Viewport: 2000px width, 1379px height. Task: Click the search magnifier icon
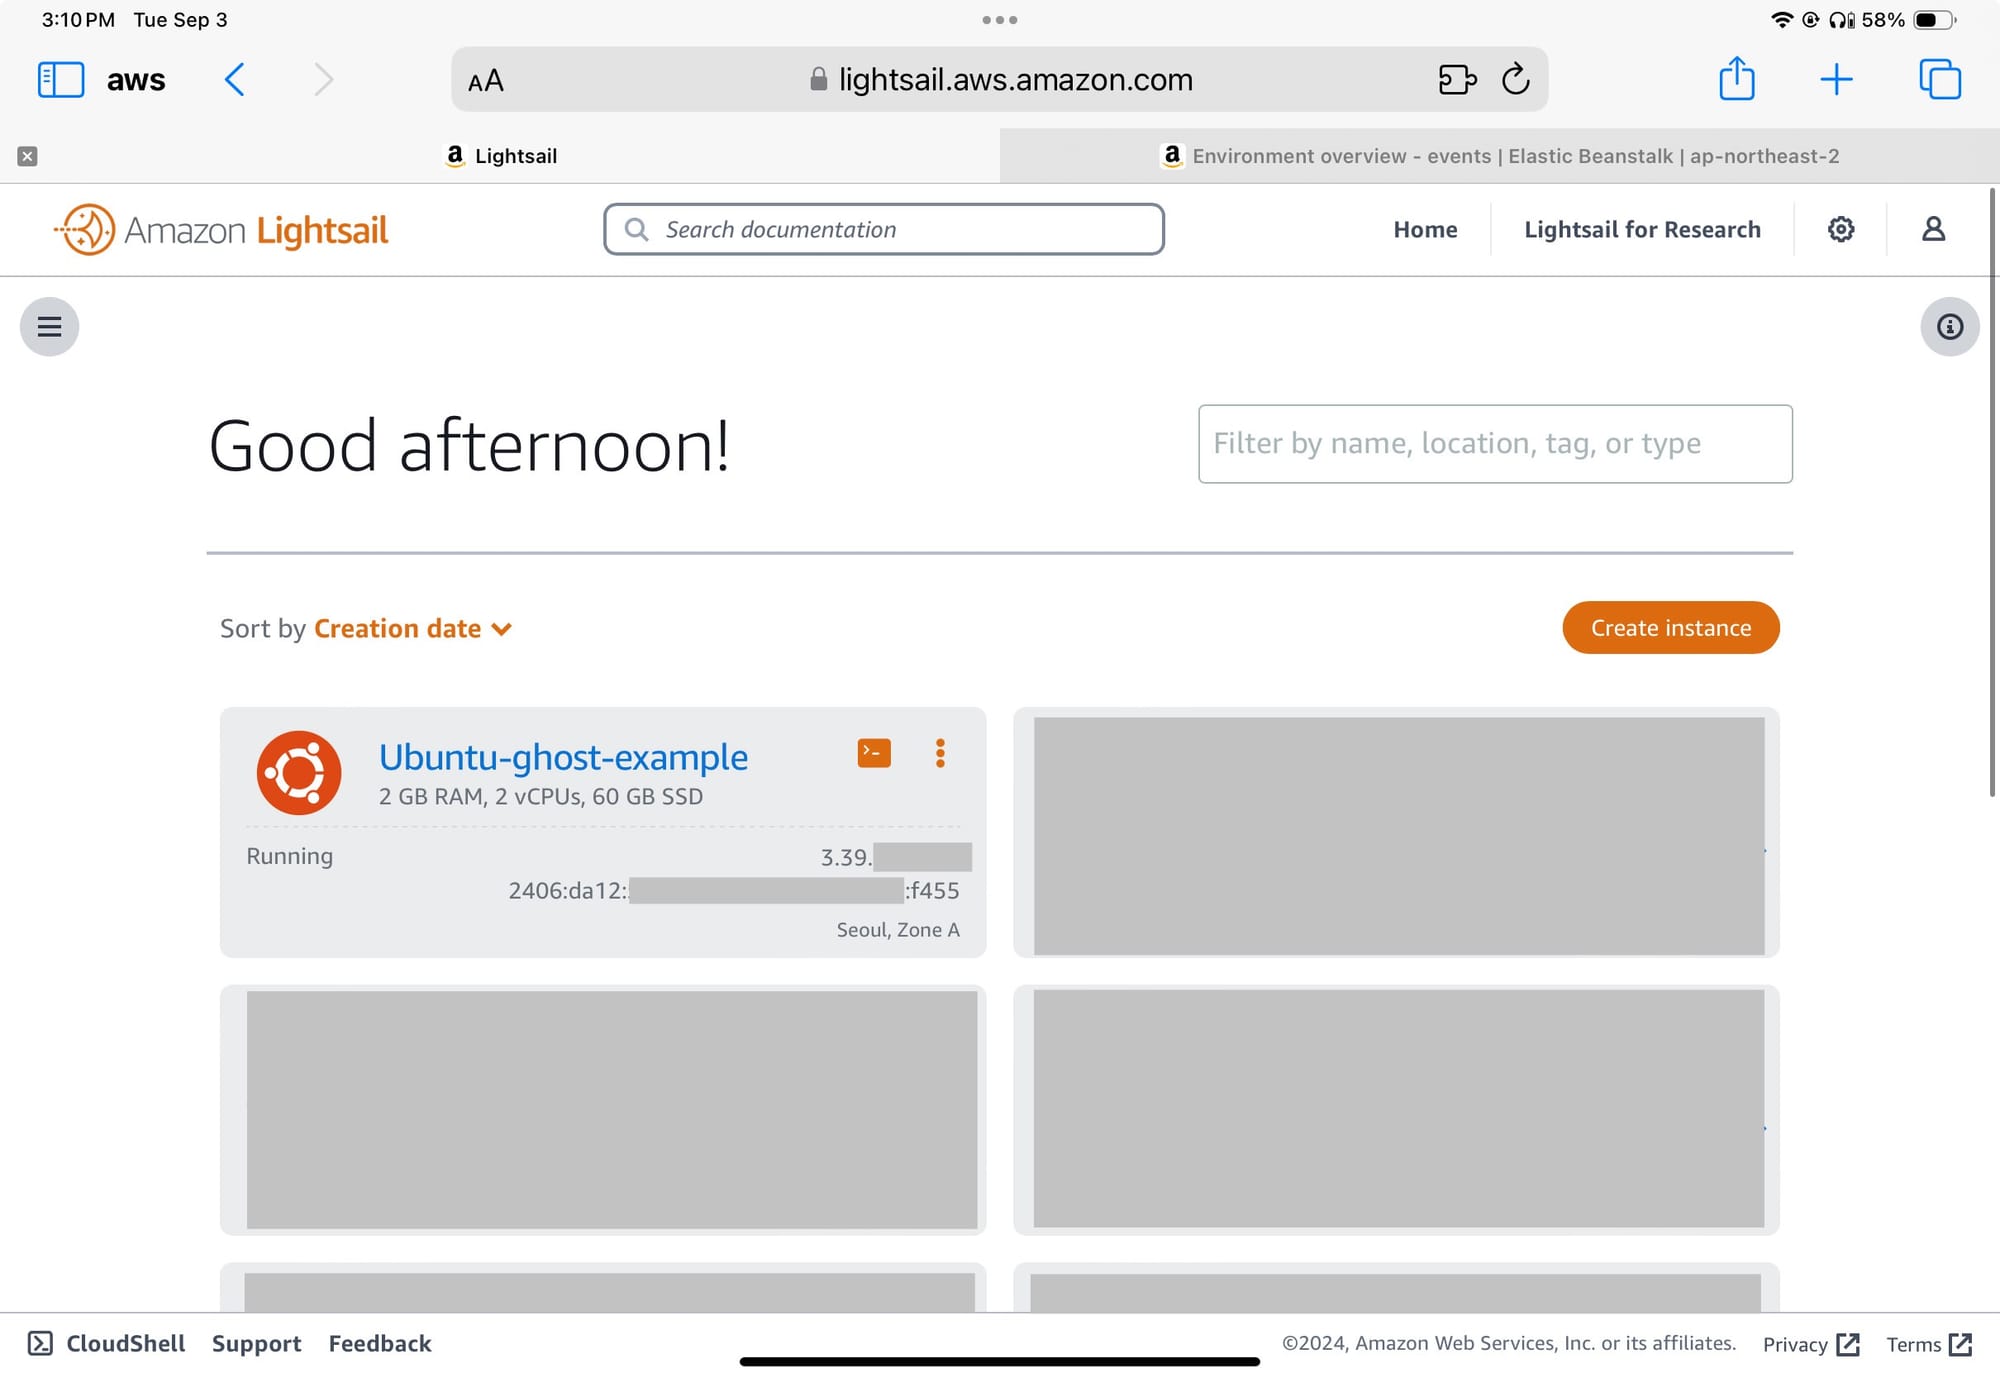click(x=636, y=230)
